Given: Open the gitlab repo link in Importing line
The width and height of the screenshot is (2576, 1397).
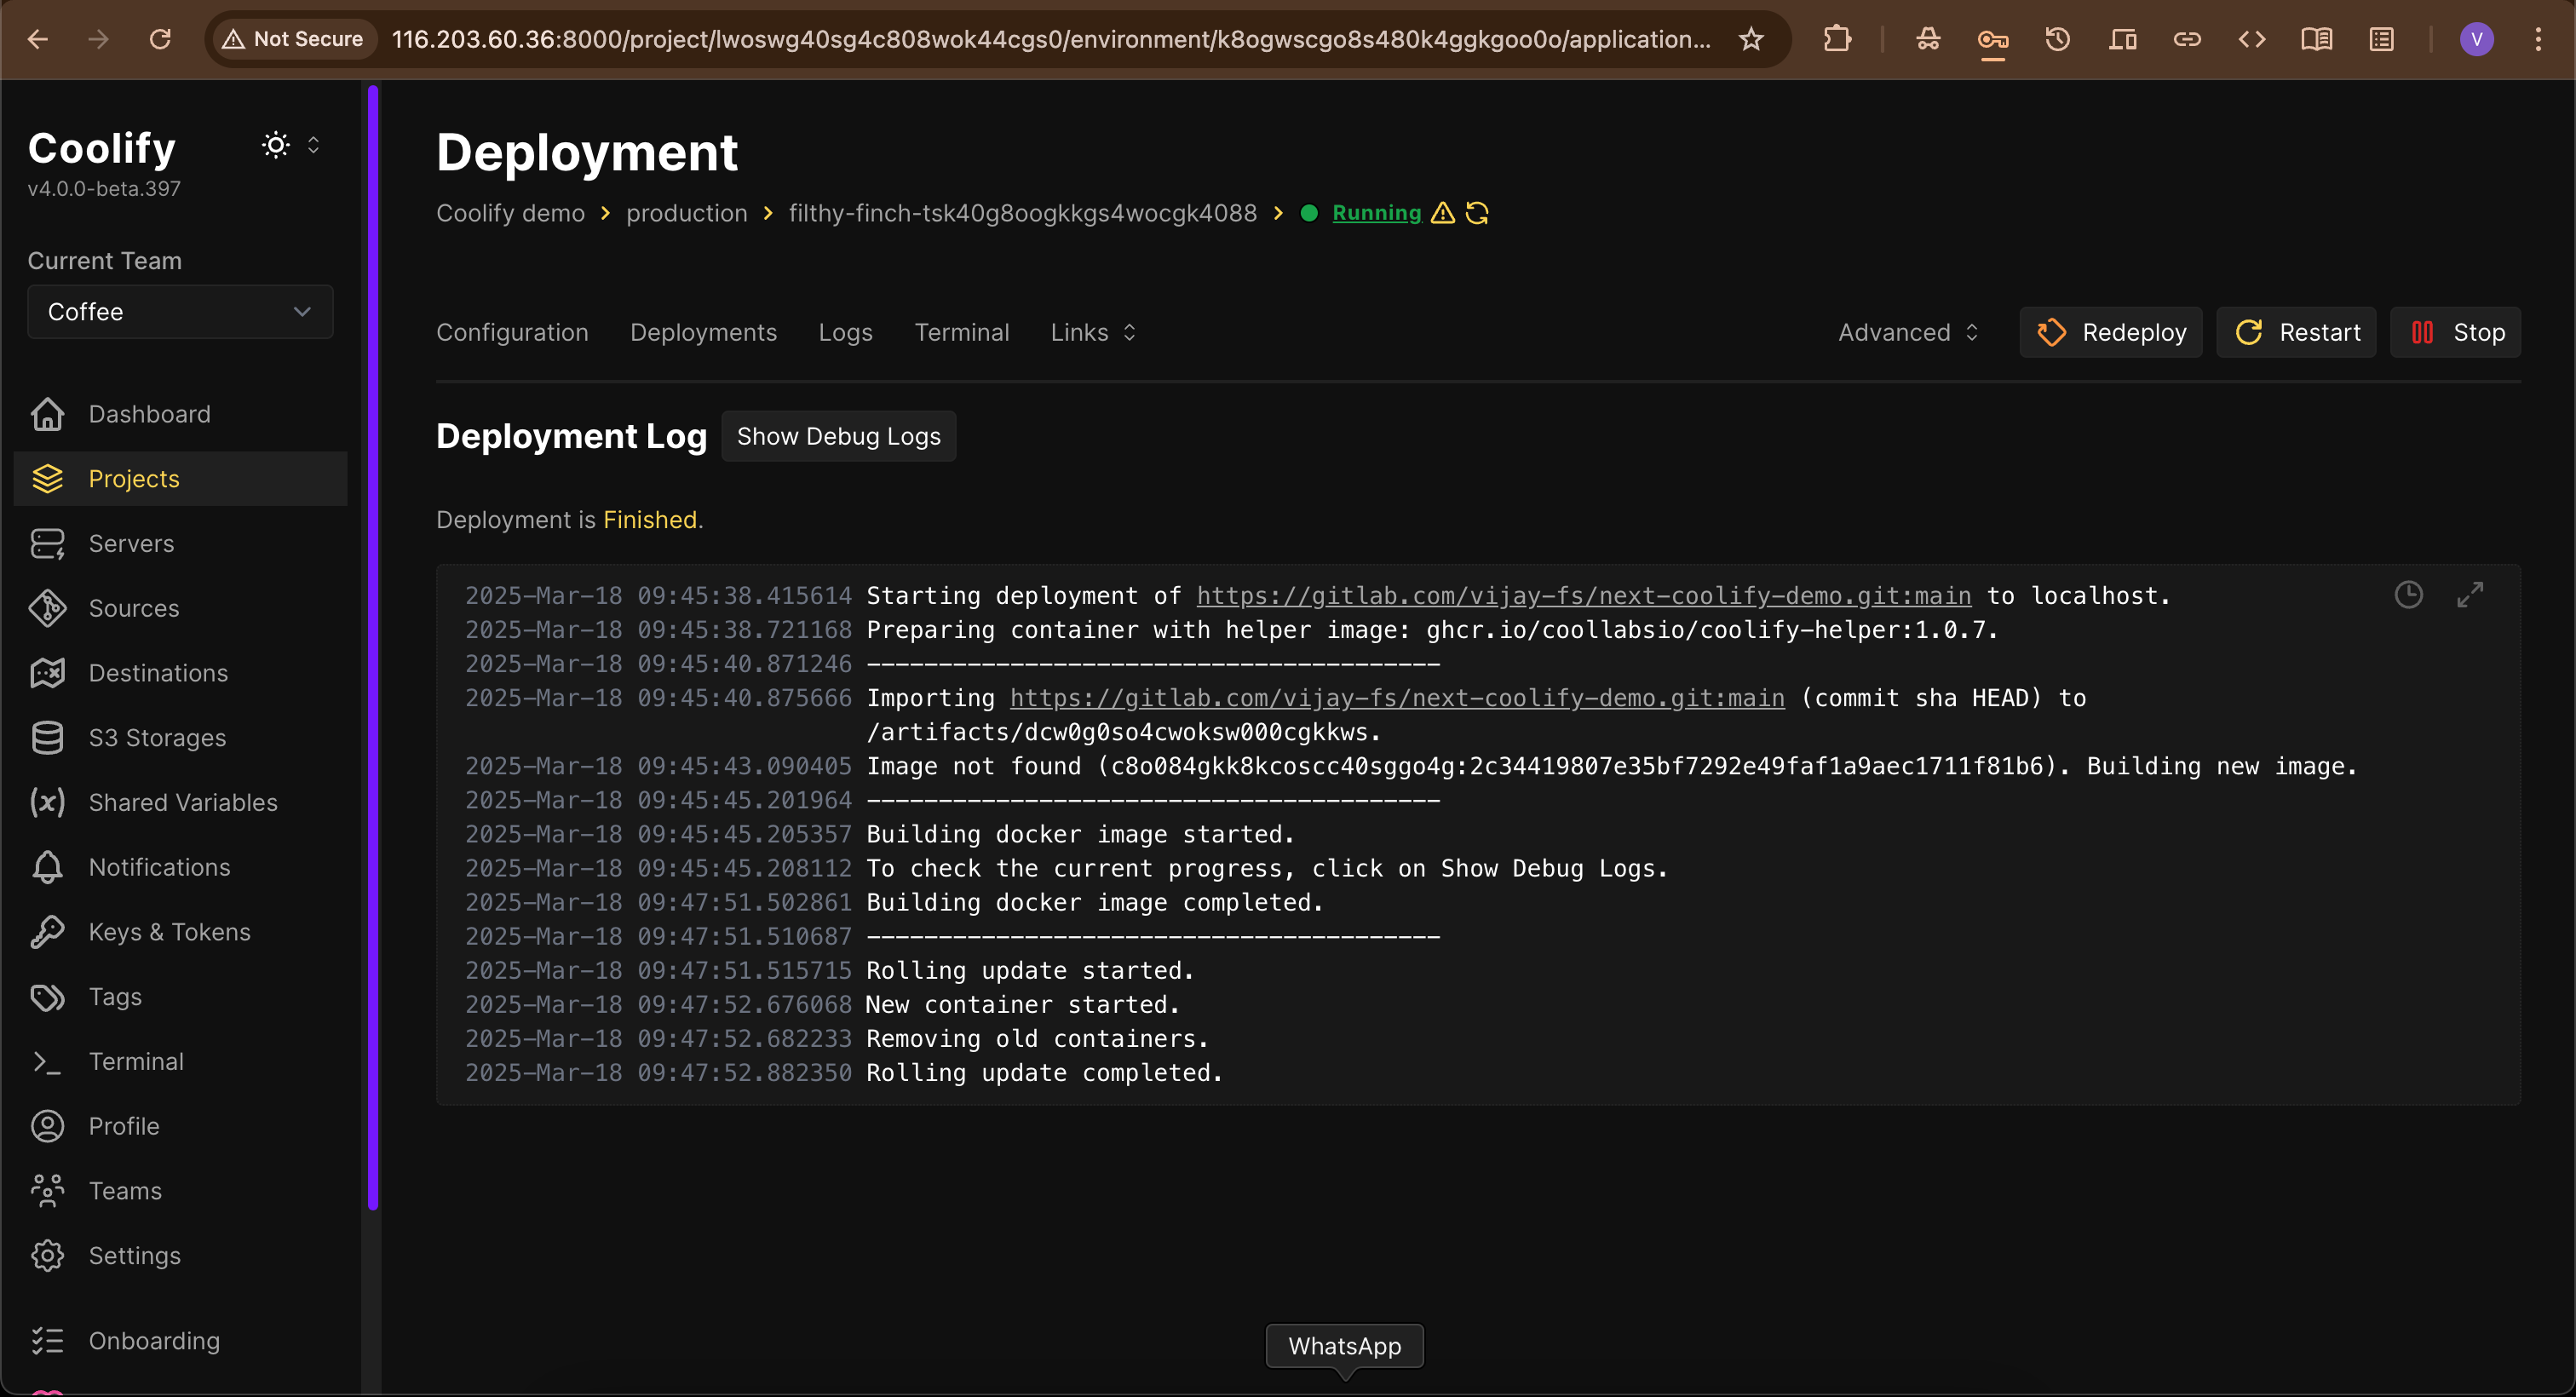Looking at the screenshot, I should pyautogui.click(x=1397, y=698).
